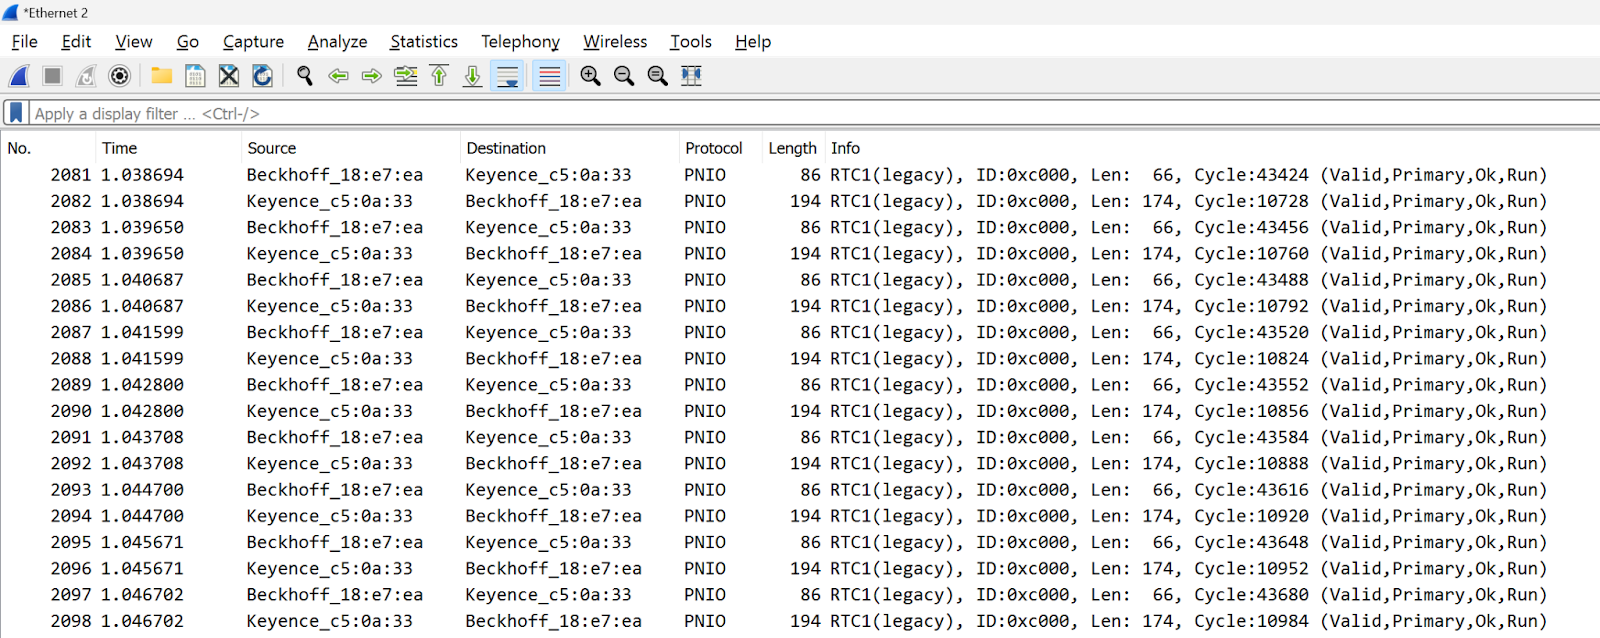The height and width of the screenshot is (638, 1600).
Task: Select packet row 2092
Action: click(x=800, y=464)
